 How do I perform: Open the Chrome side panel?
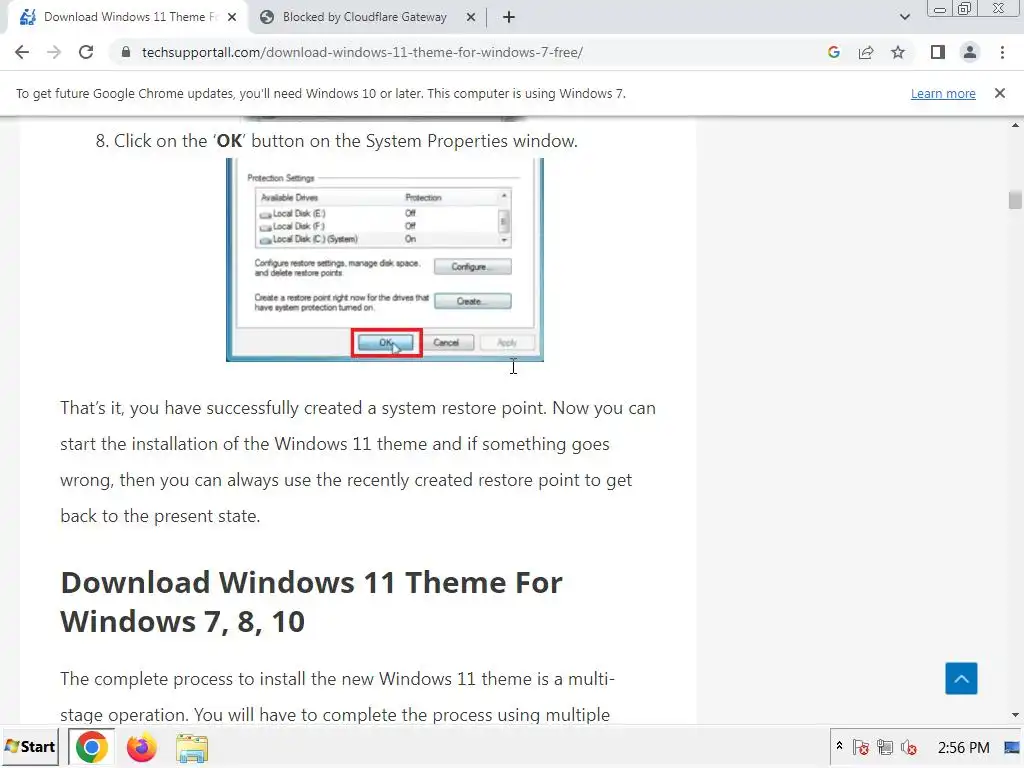pyautogui.click(x=938, y=52)
